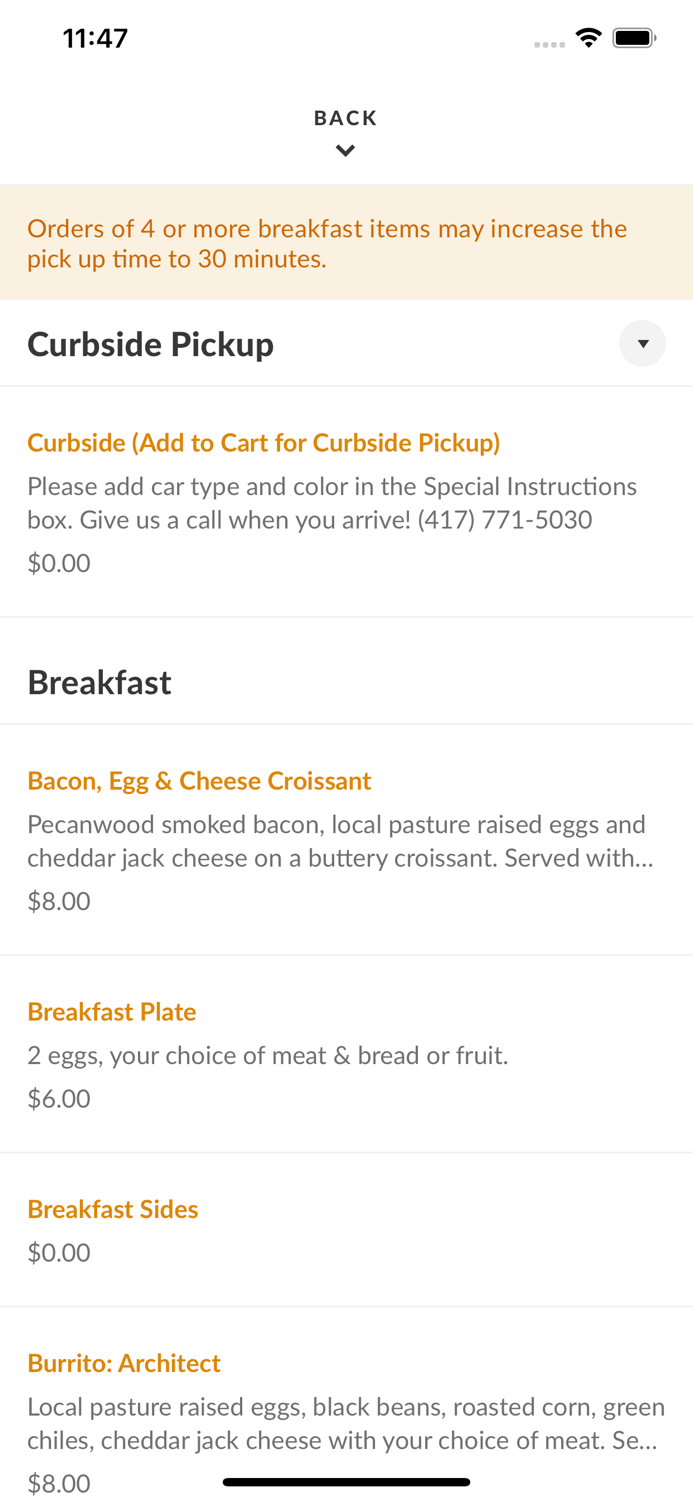Tap the pickup time notice banner

tap(346, 243)
